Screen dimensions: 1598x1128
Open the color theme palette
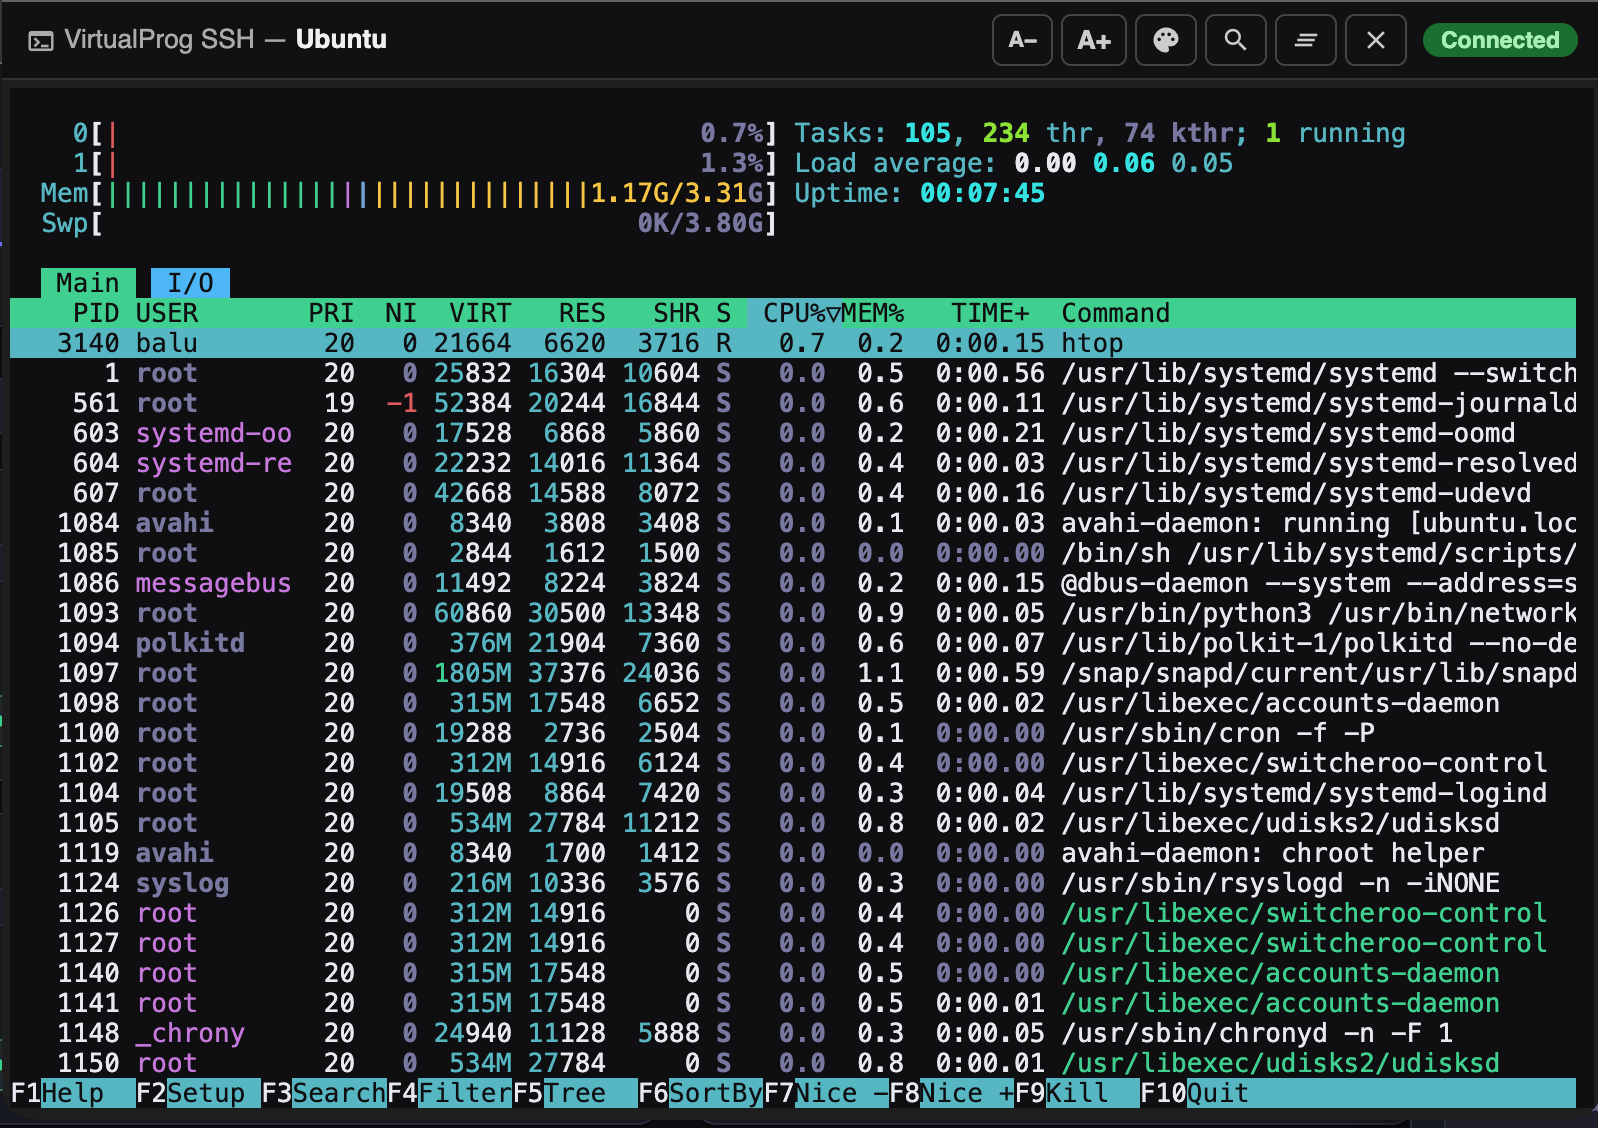coord(1166,40)
